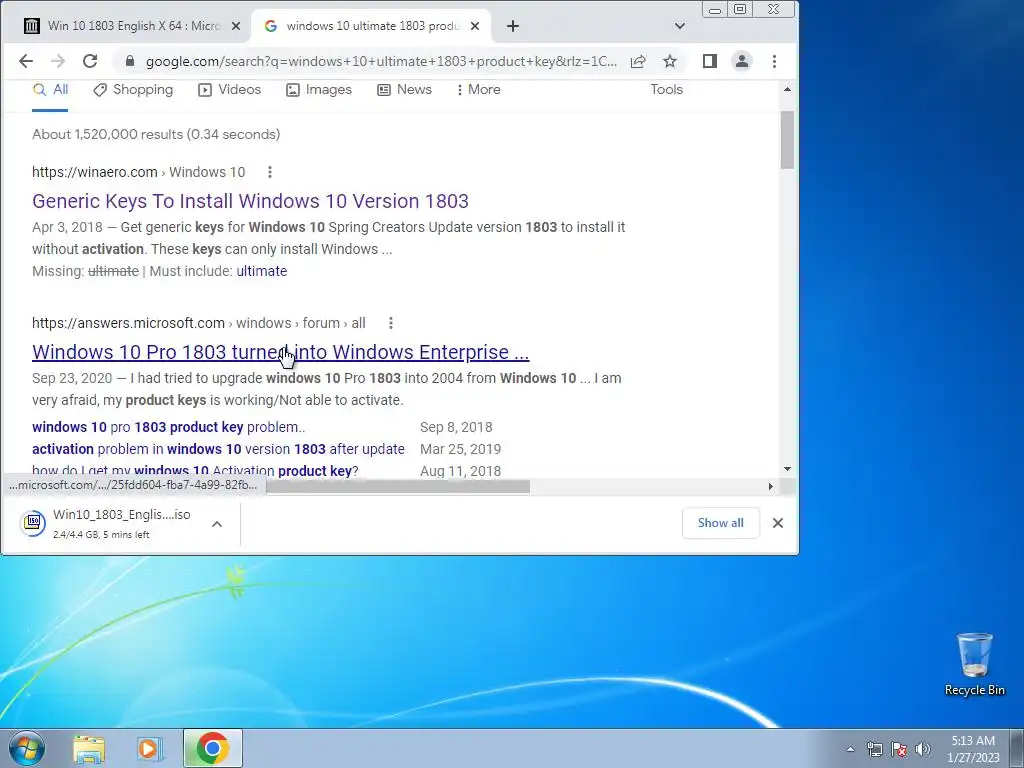Open options for winaero.com result

(270, 172)
